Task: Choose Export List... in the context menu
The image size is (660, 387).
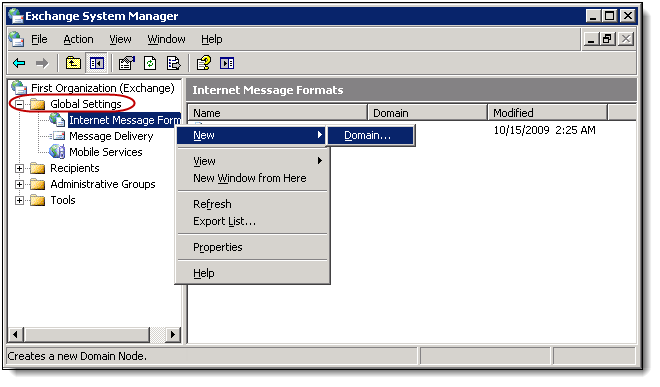Action: click(x=251, y=221)
